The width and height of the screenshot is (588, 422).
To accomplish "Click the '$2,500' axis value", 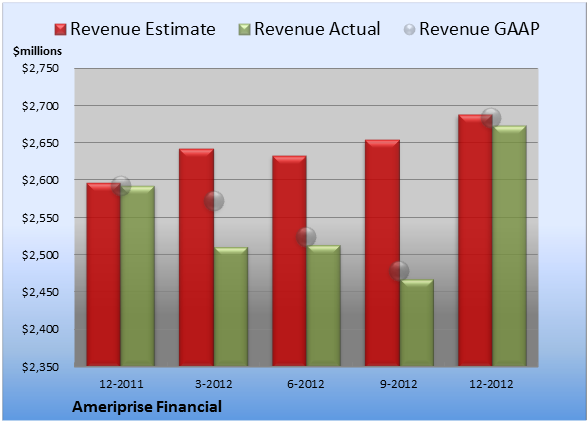I will point(40,255).
